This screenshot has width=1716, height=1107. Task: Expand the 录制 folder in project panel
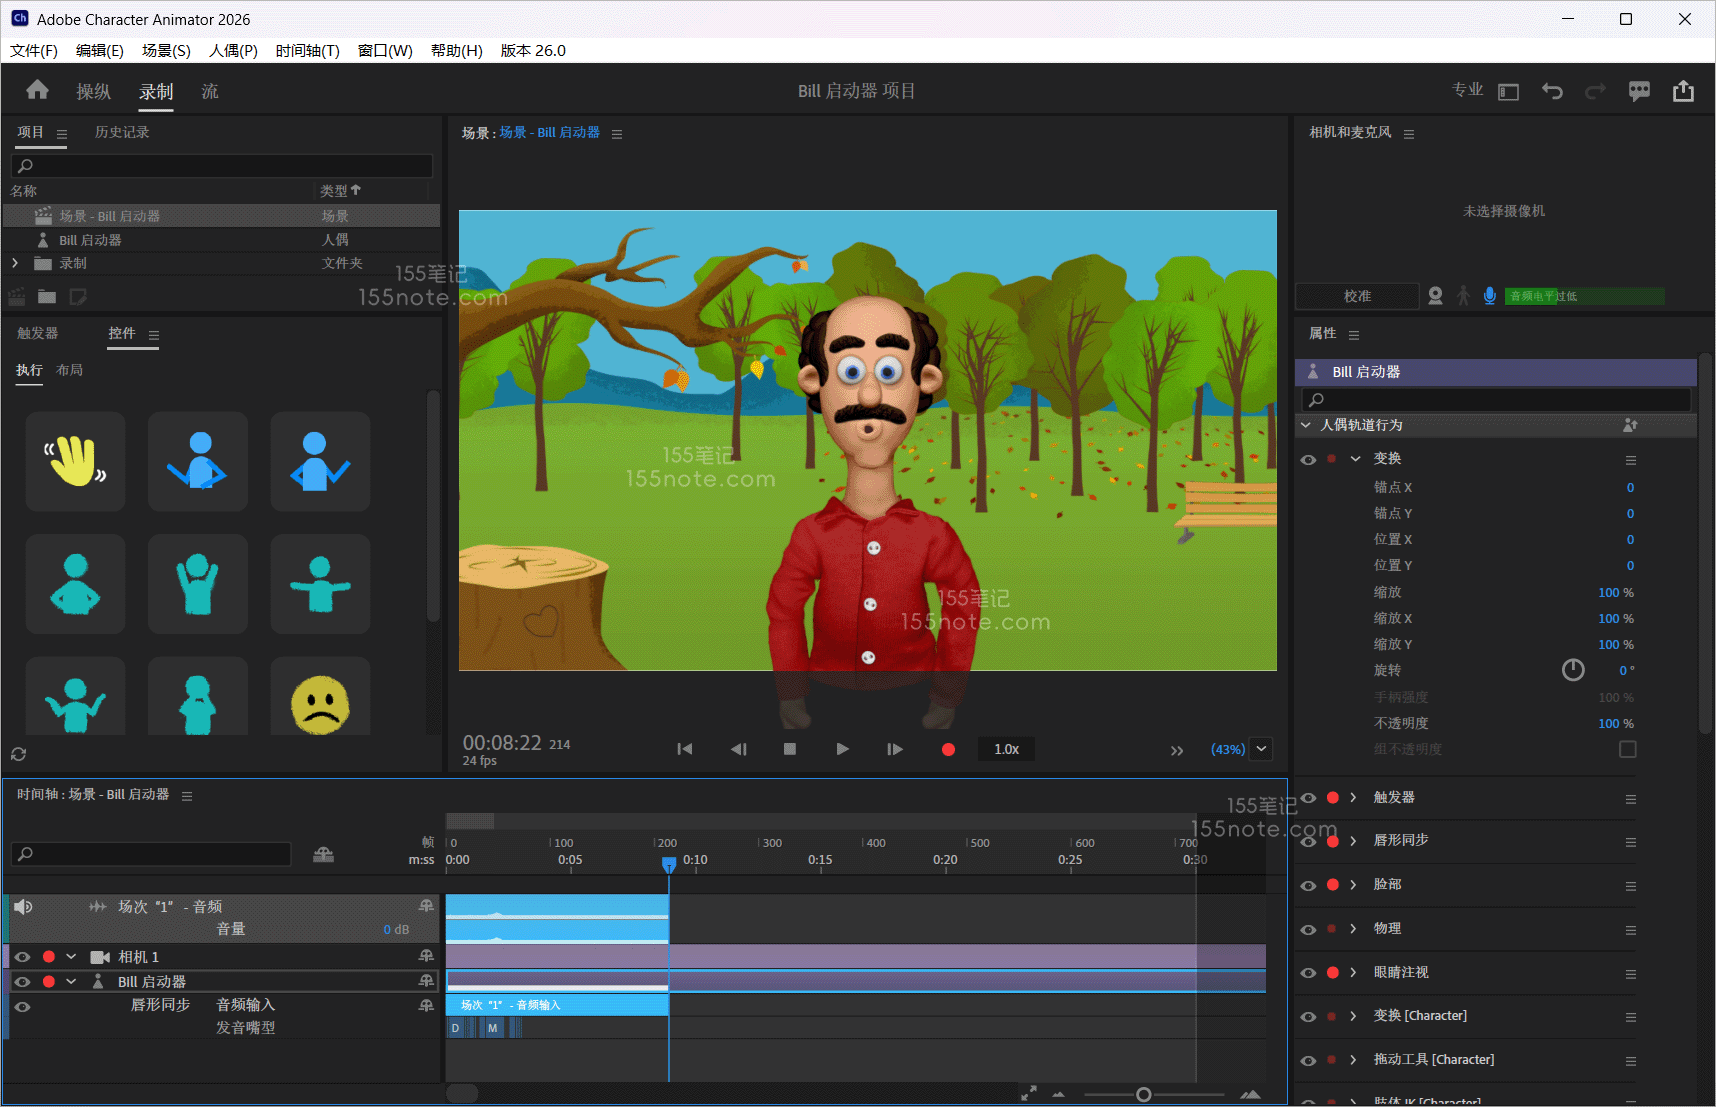coord(15,263)
